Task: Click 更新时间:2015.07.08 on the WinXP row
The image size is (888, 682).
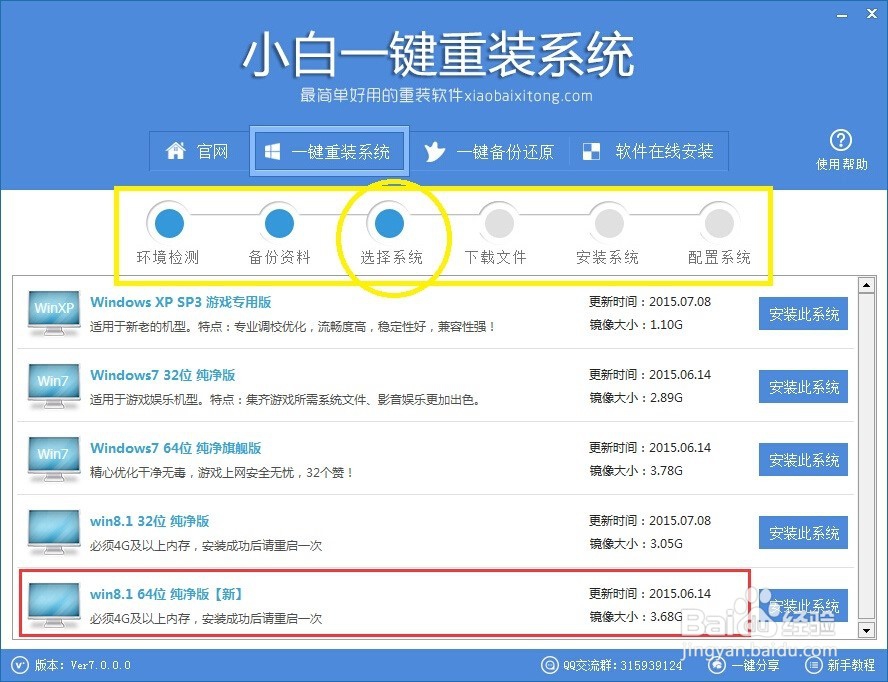Action: tap(650, 302)
